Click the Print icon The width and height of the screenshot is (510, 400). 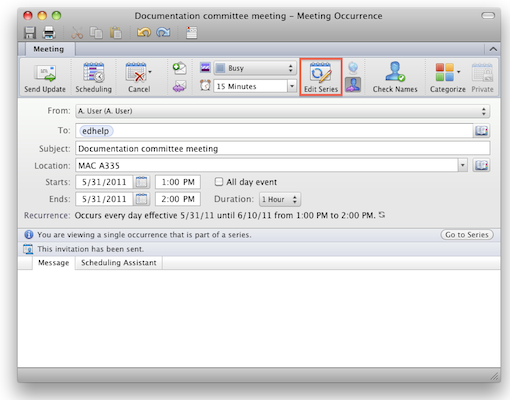coord(49,33)
